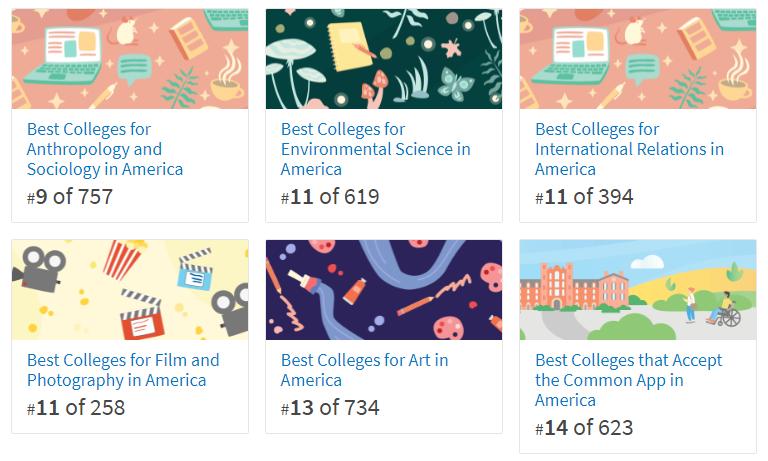This screenshot has height=461, width=768.
Task: Visit Best Colleges for Film and Photography
Action: (x=123, y=370)
